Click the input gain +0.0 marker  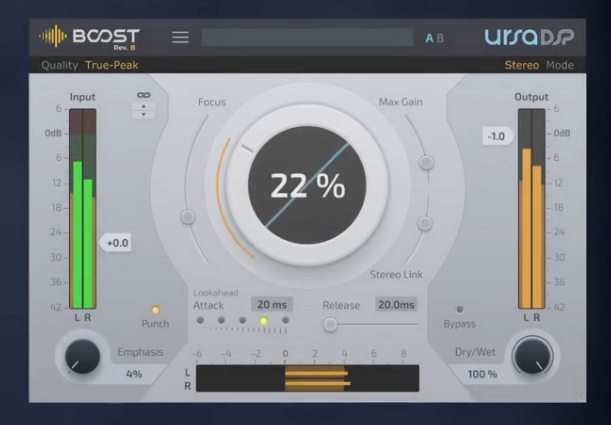115,243
